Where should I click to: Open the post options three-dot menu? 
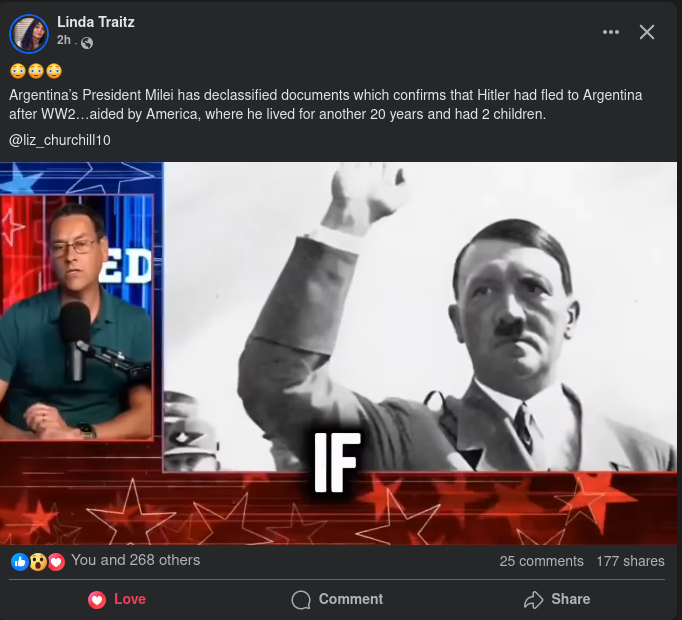pyautogui.click(x=611, y=32)
